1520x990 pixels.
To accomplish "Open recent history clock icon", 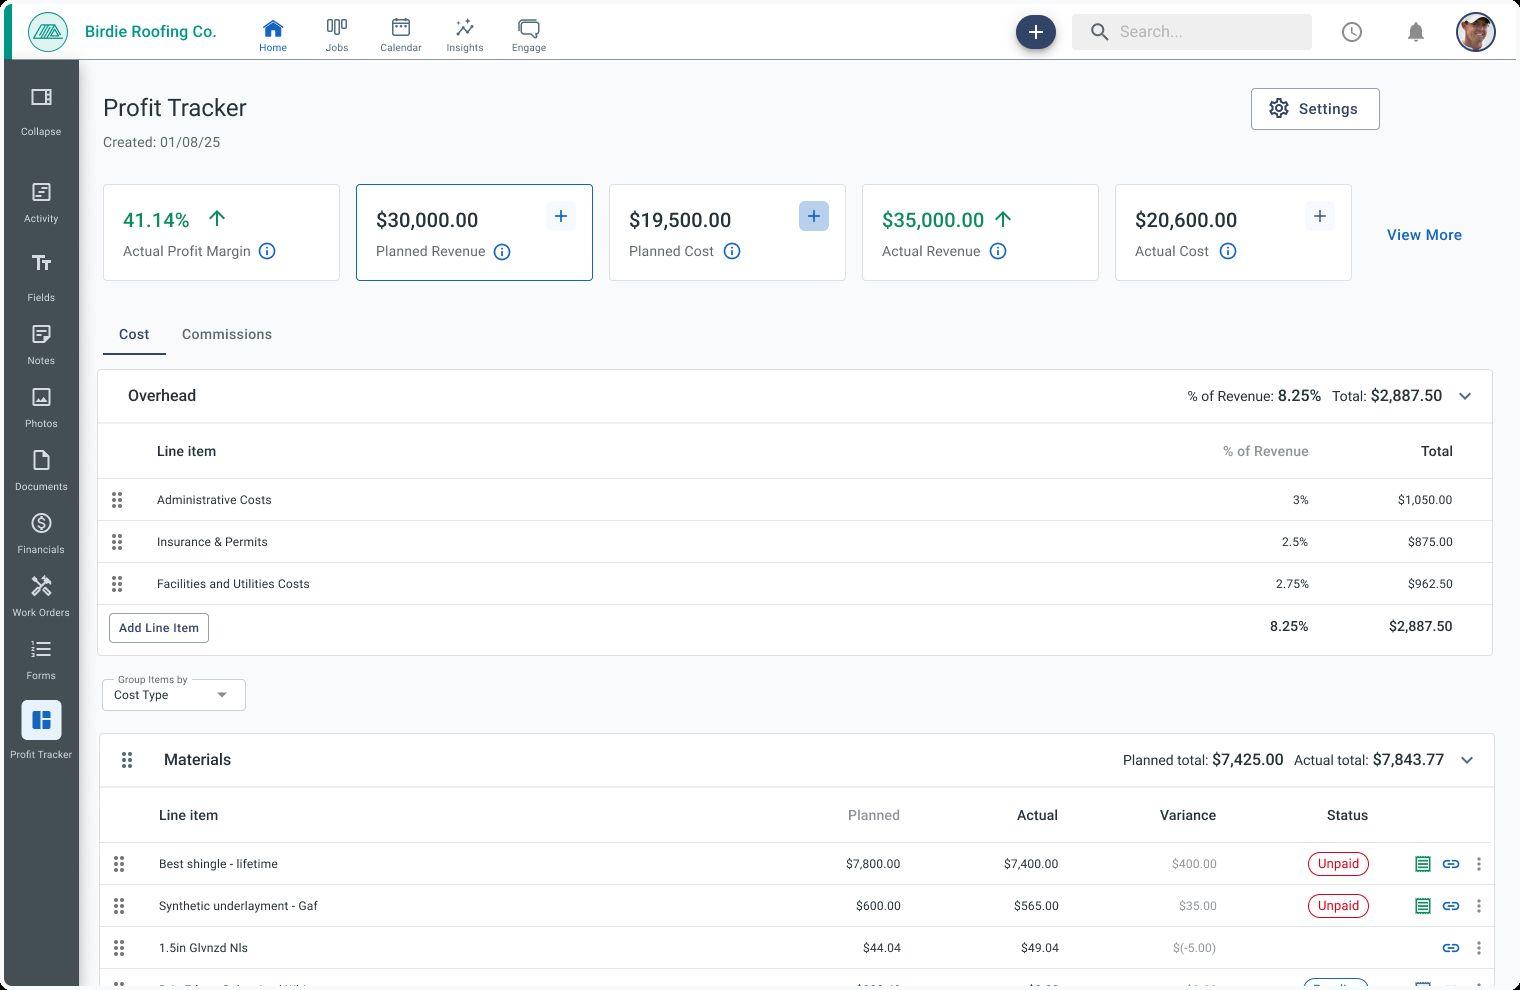I will [1352, 32].
